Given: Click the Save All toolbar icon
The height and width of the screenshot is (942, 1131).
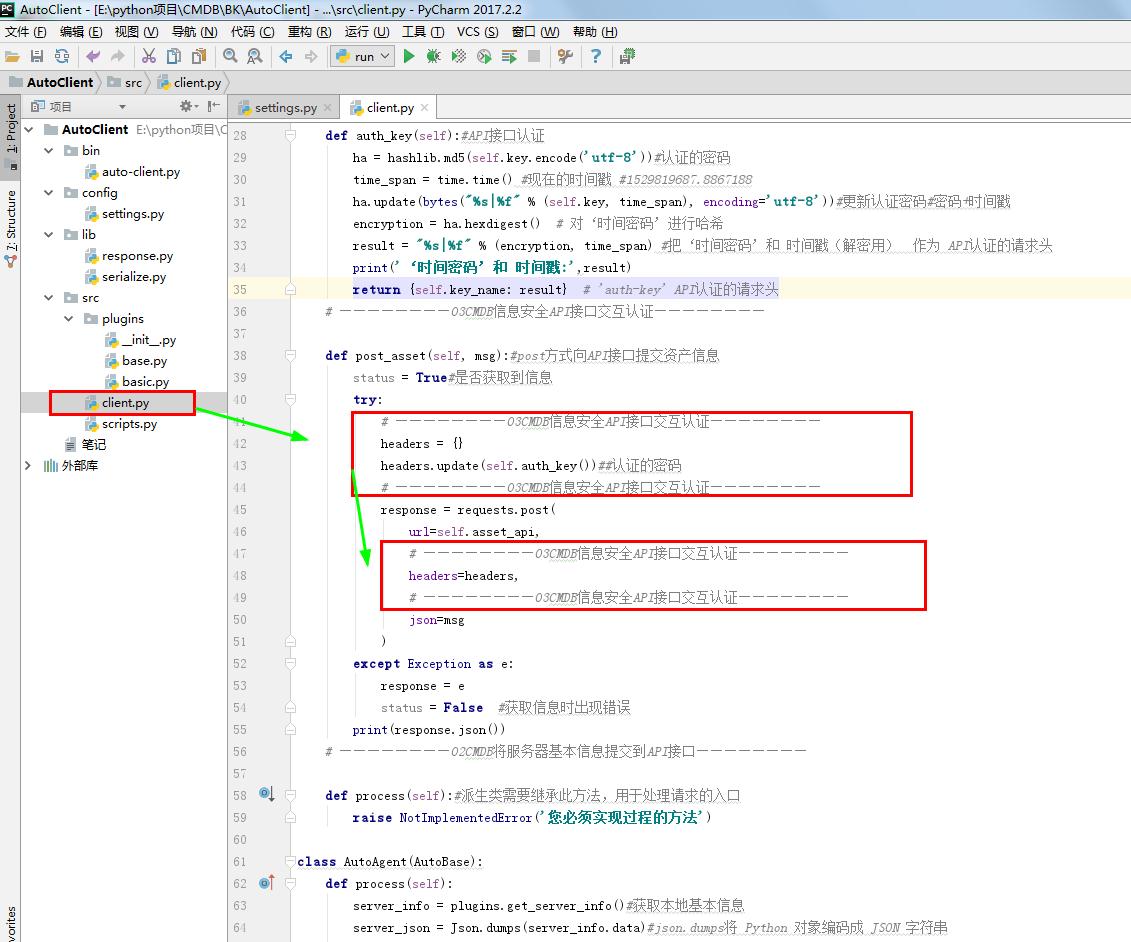Looking at the screenshot, I should point(37,56).
